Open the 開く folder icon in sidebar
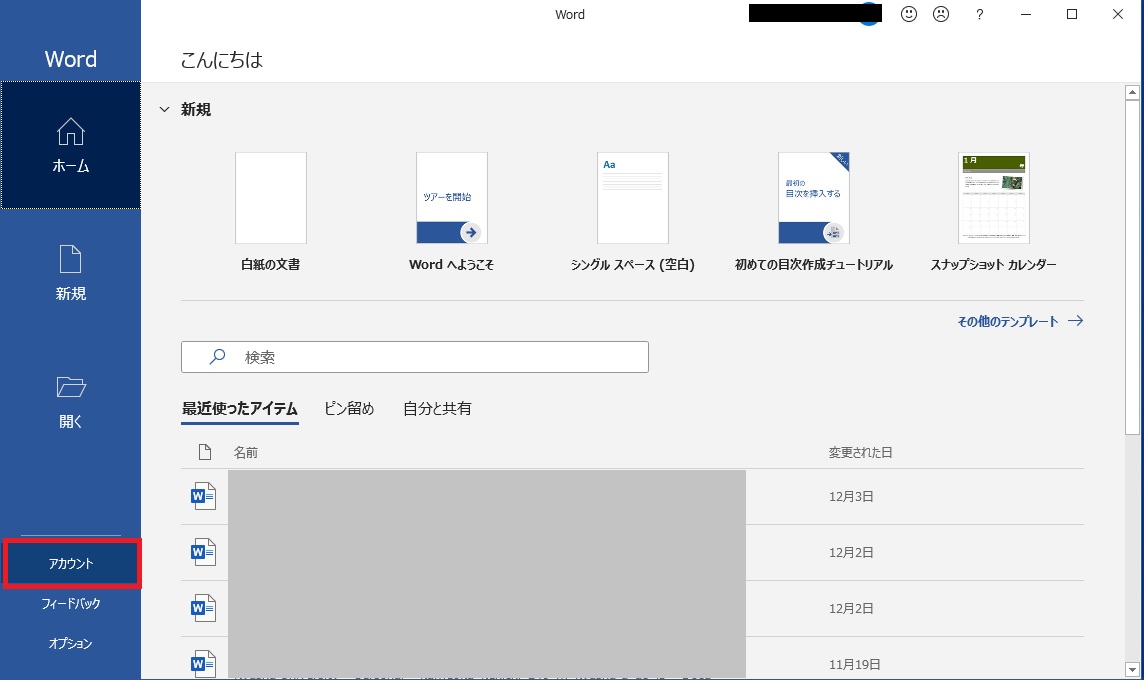The width and height of the screenshot is (1144, 680). [71, 387]
